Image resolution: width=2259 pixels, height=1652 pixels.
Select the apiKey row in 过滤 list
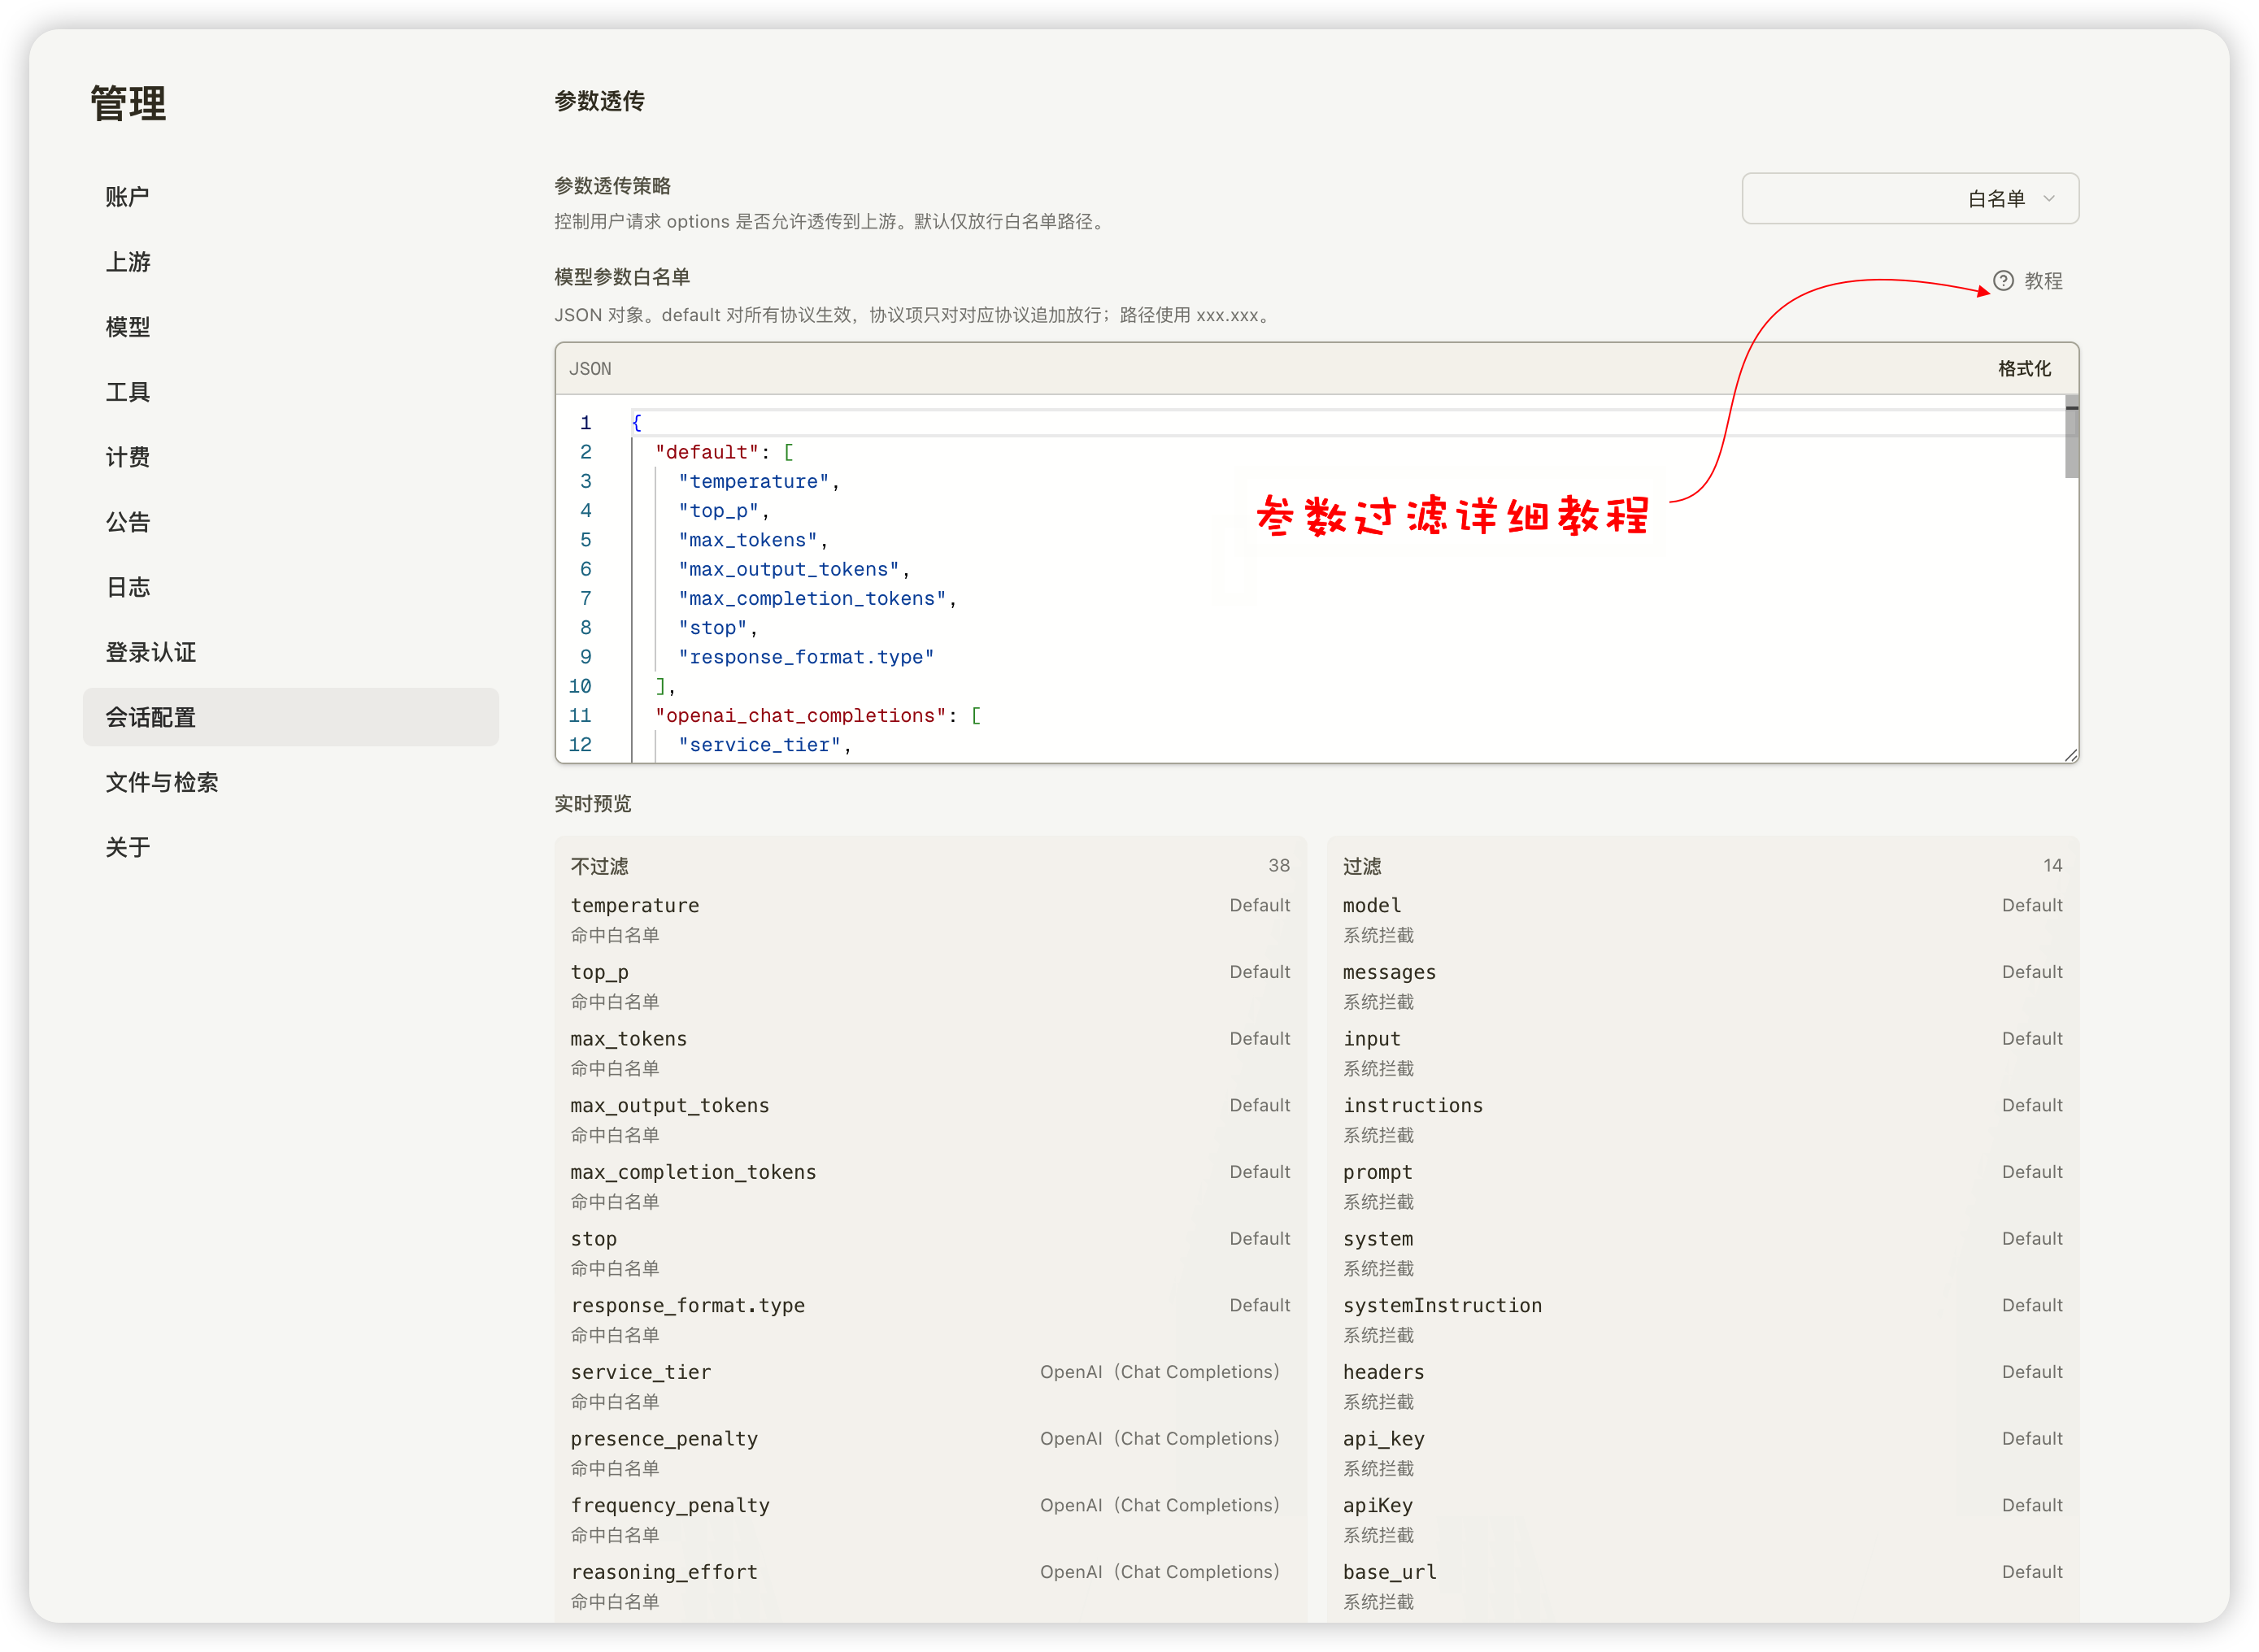coord(1702,1520)
